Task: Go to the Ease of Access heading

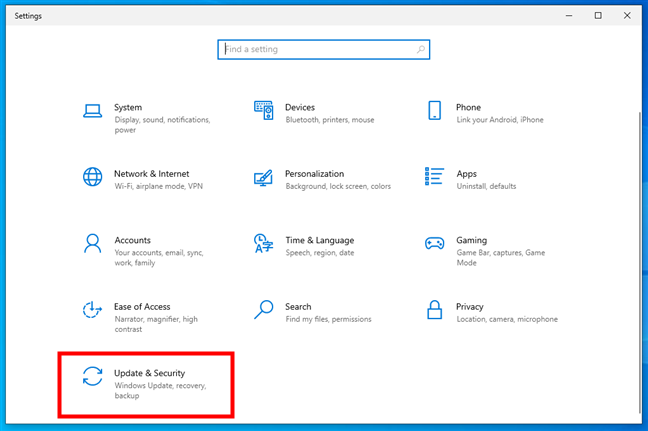Action: coord(142,307)
